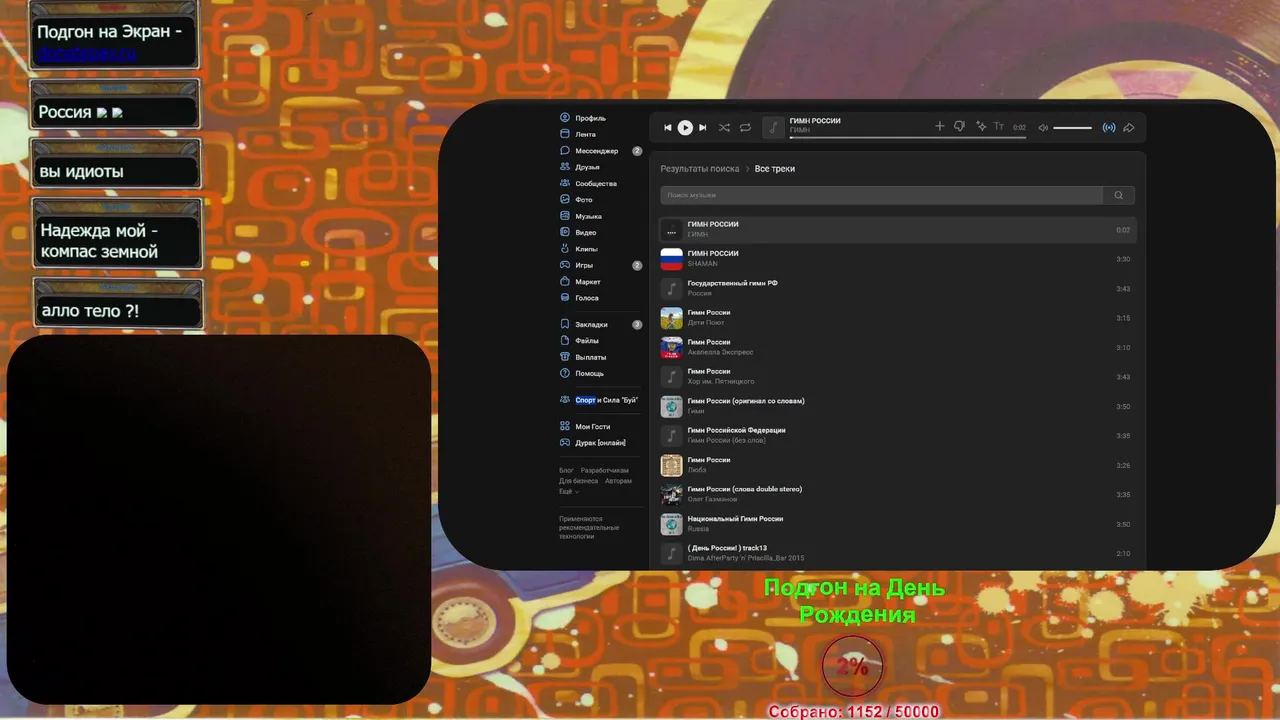Skip to the previous track in player
The image size is (1280, 720).
(668, 127)
